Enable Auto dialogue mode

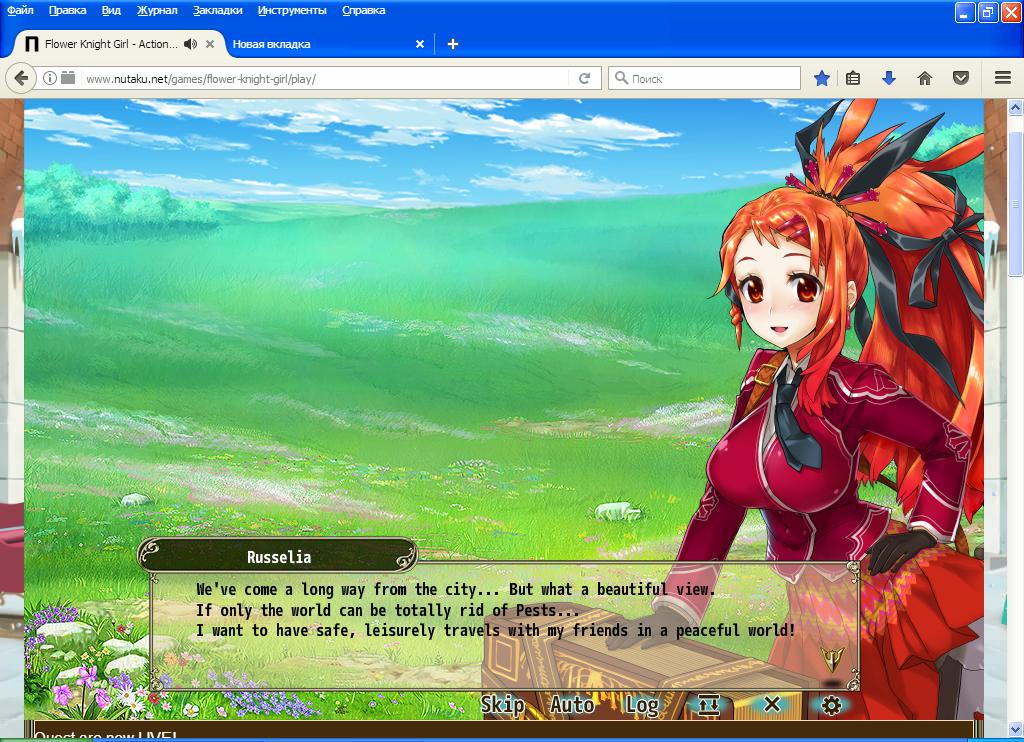point(572,705)
